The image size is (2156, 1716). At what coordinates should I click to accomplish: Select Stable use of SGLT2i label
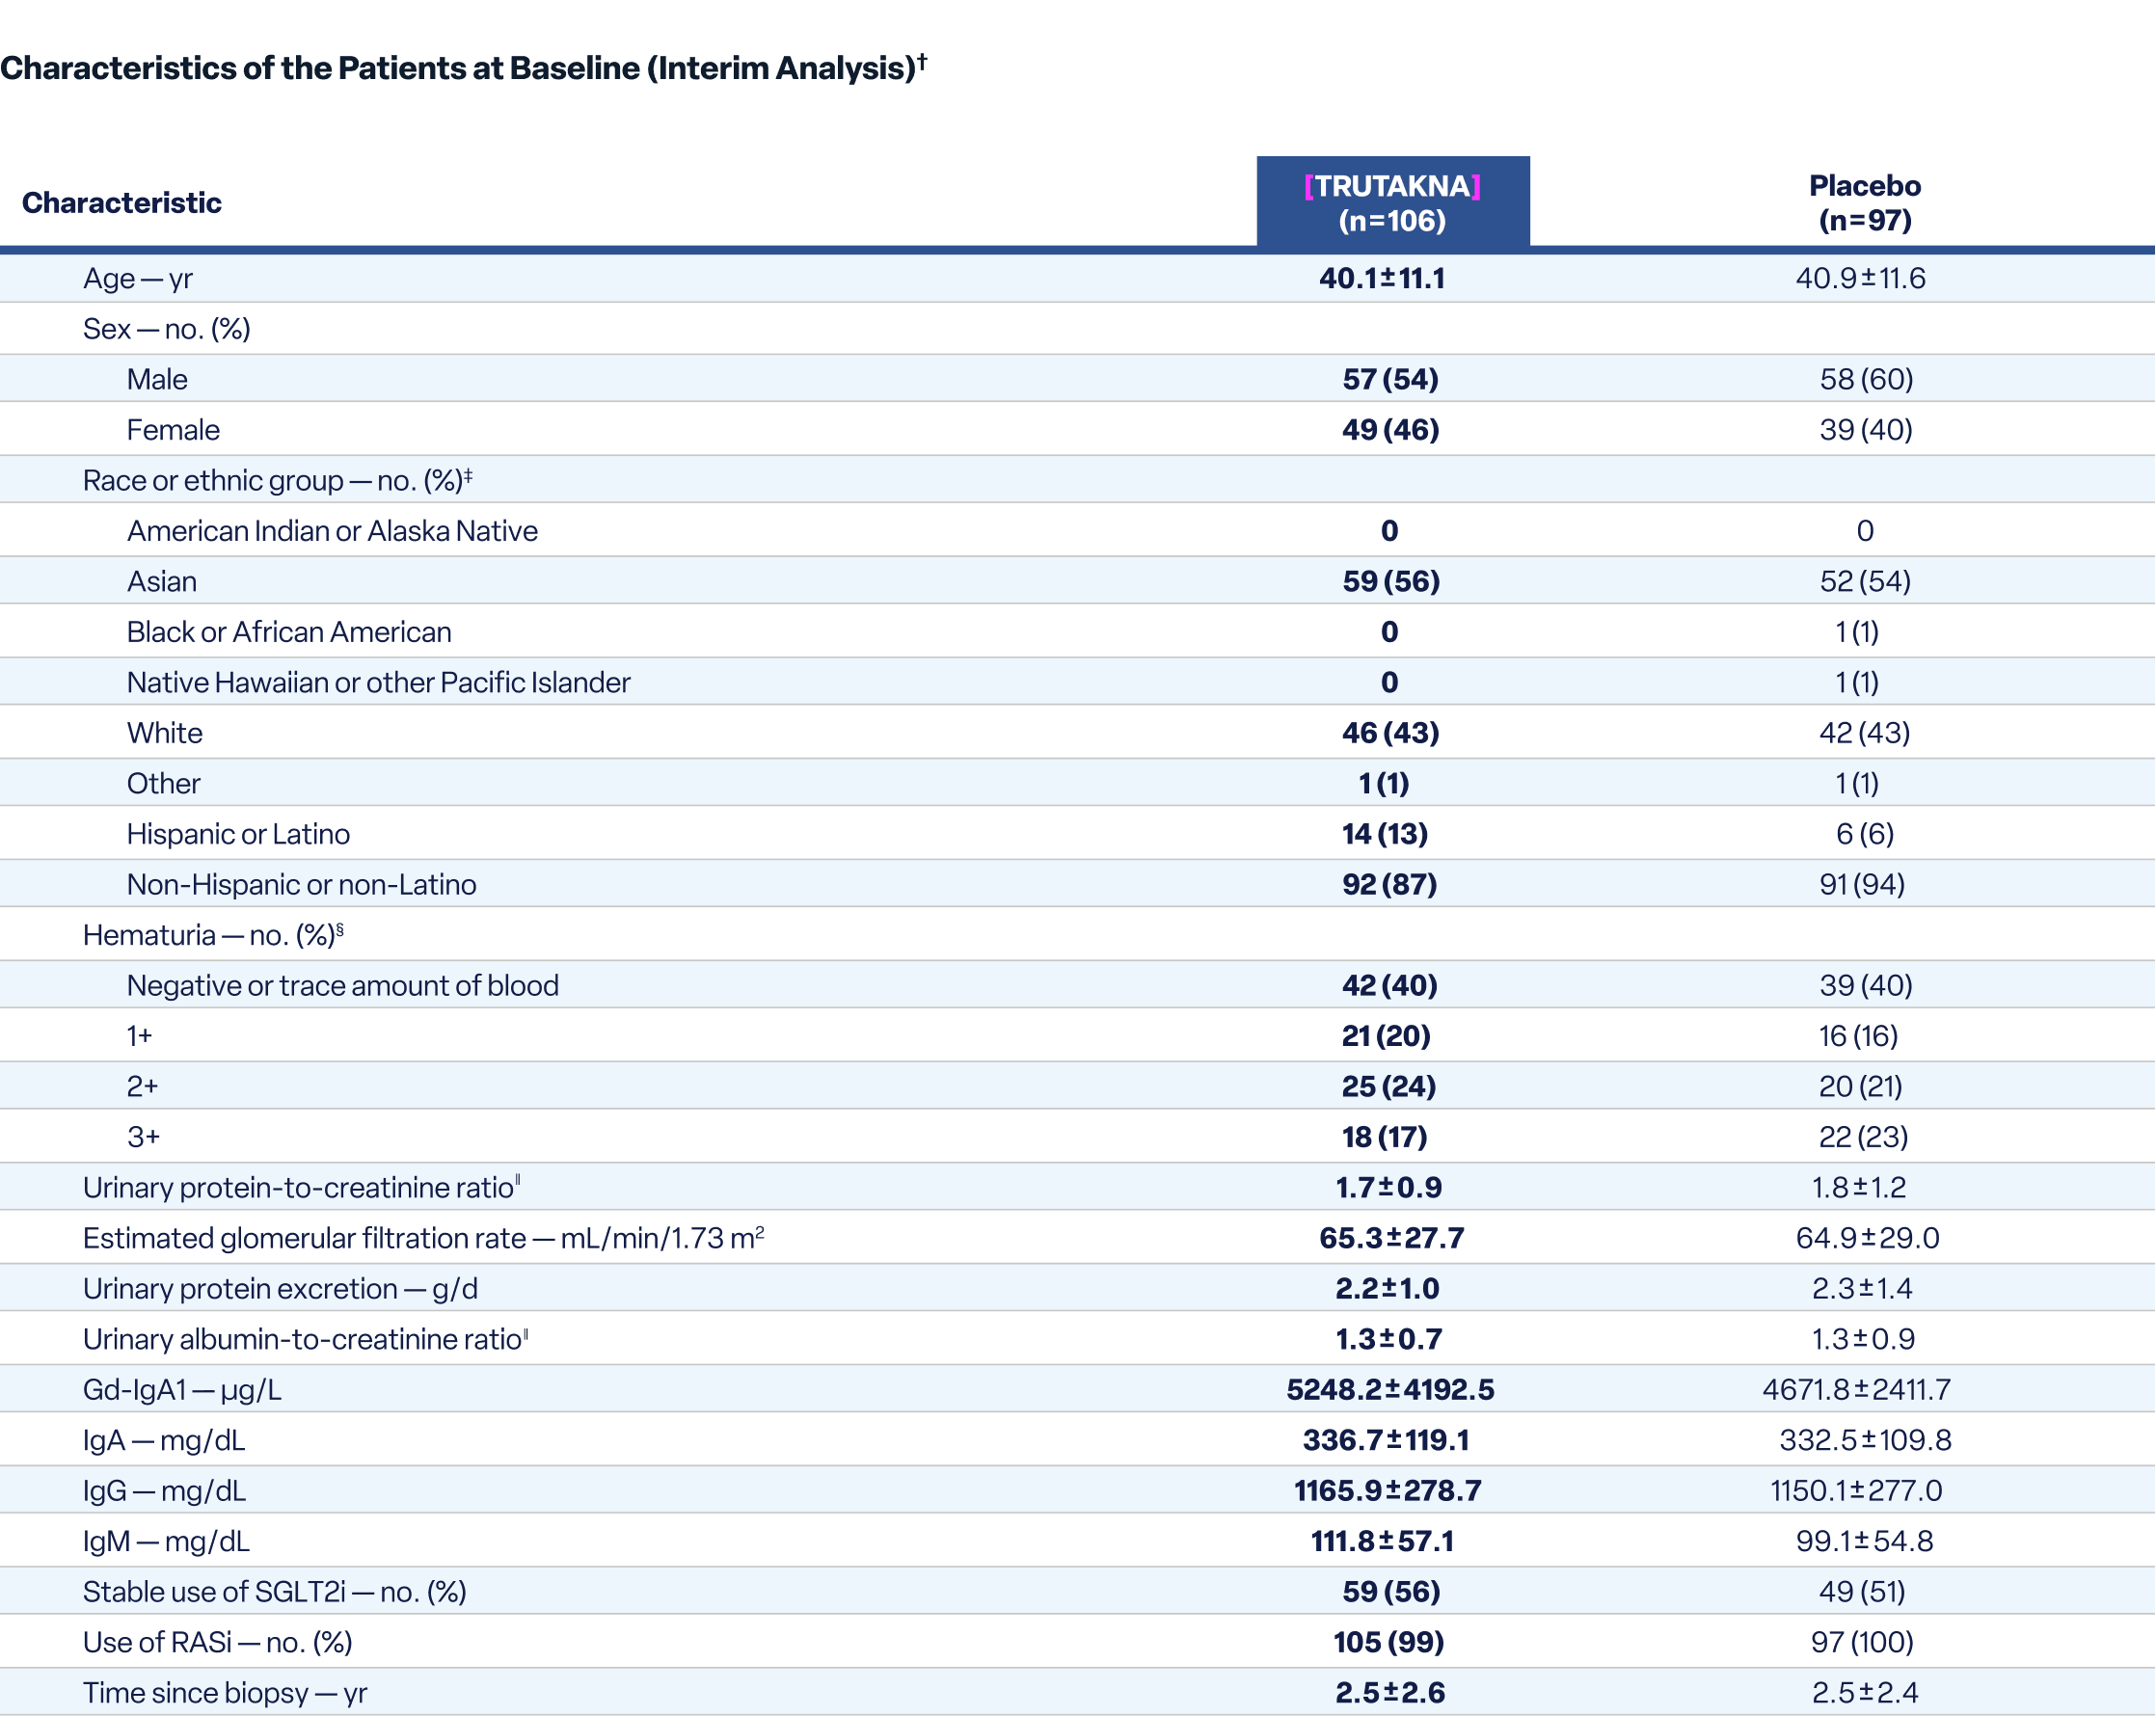pos(274,1591)
